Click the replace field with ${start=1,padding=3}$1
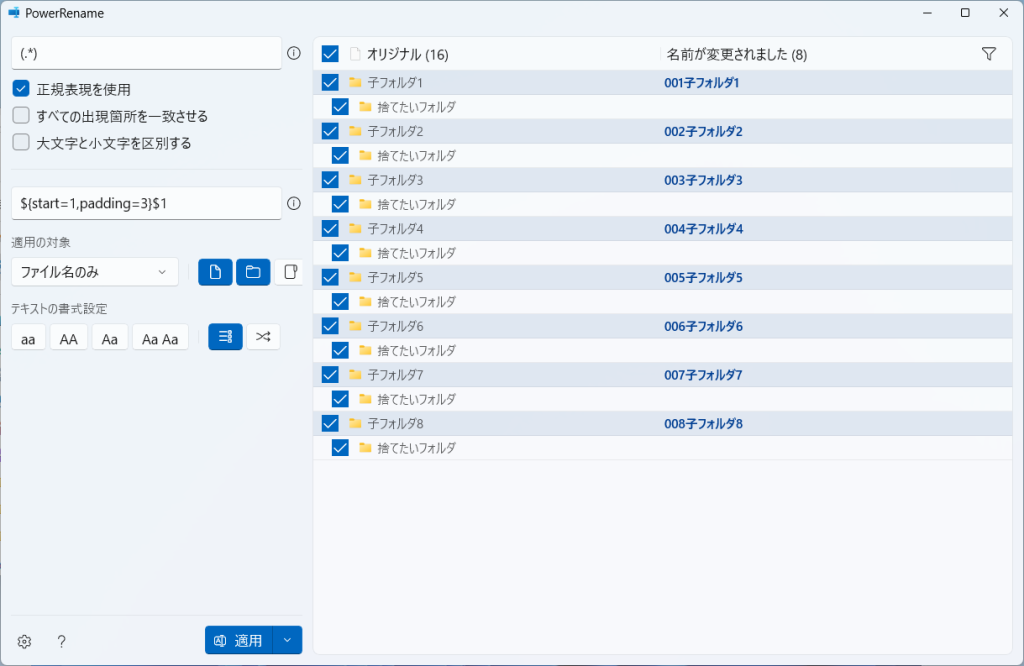1024x666 pixels. (x=146, y=203)
